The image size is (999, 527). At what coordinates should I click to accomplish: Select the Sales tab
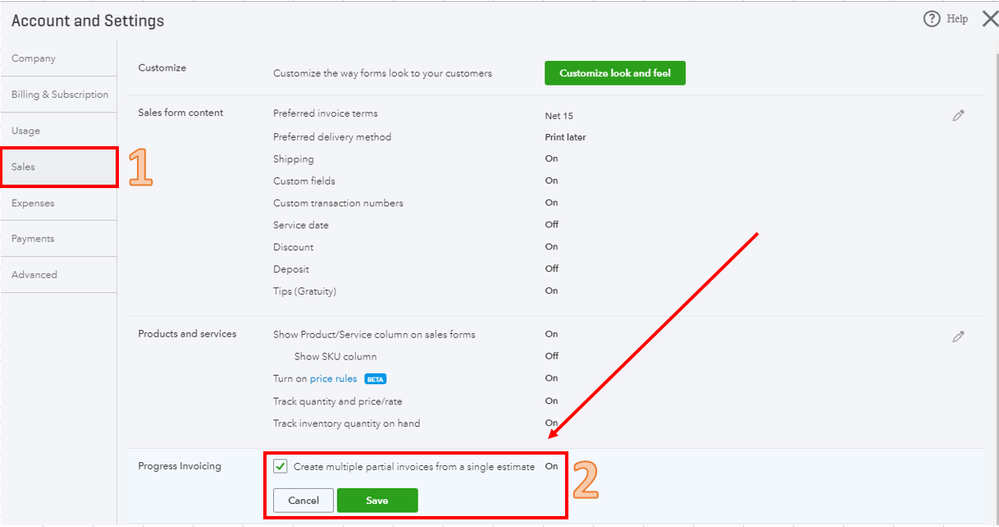tap(59, 167)
